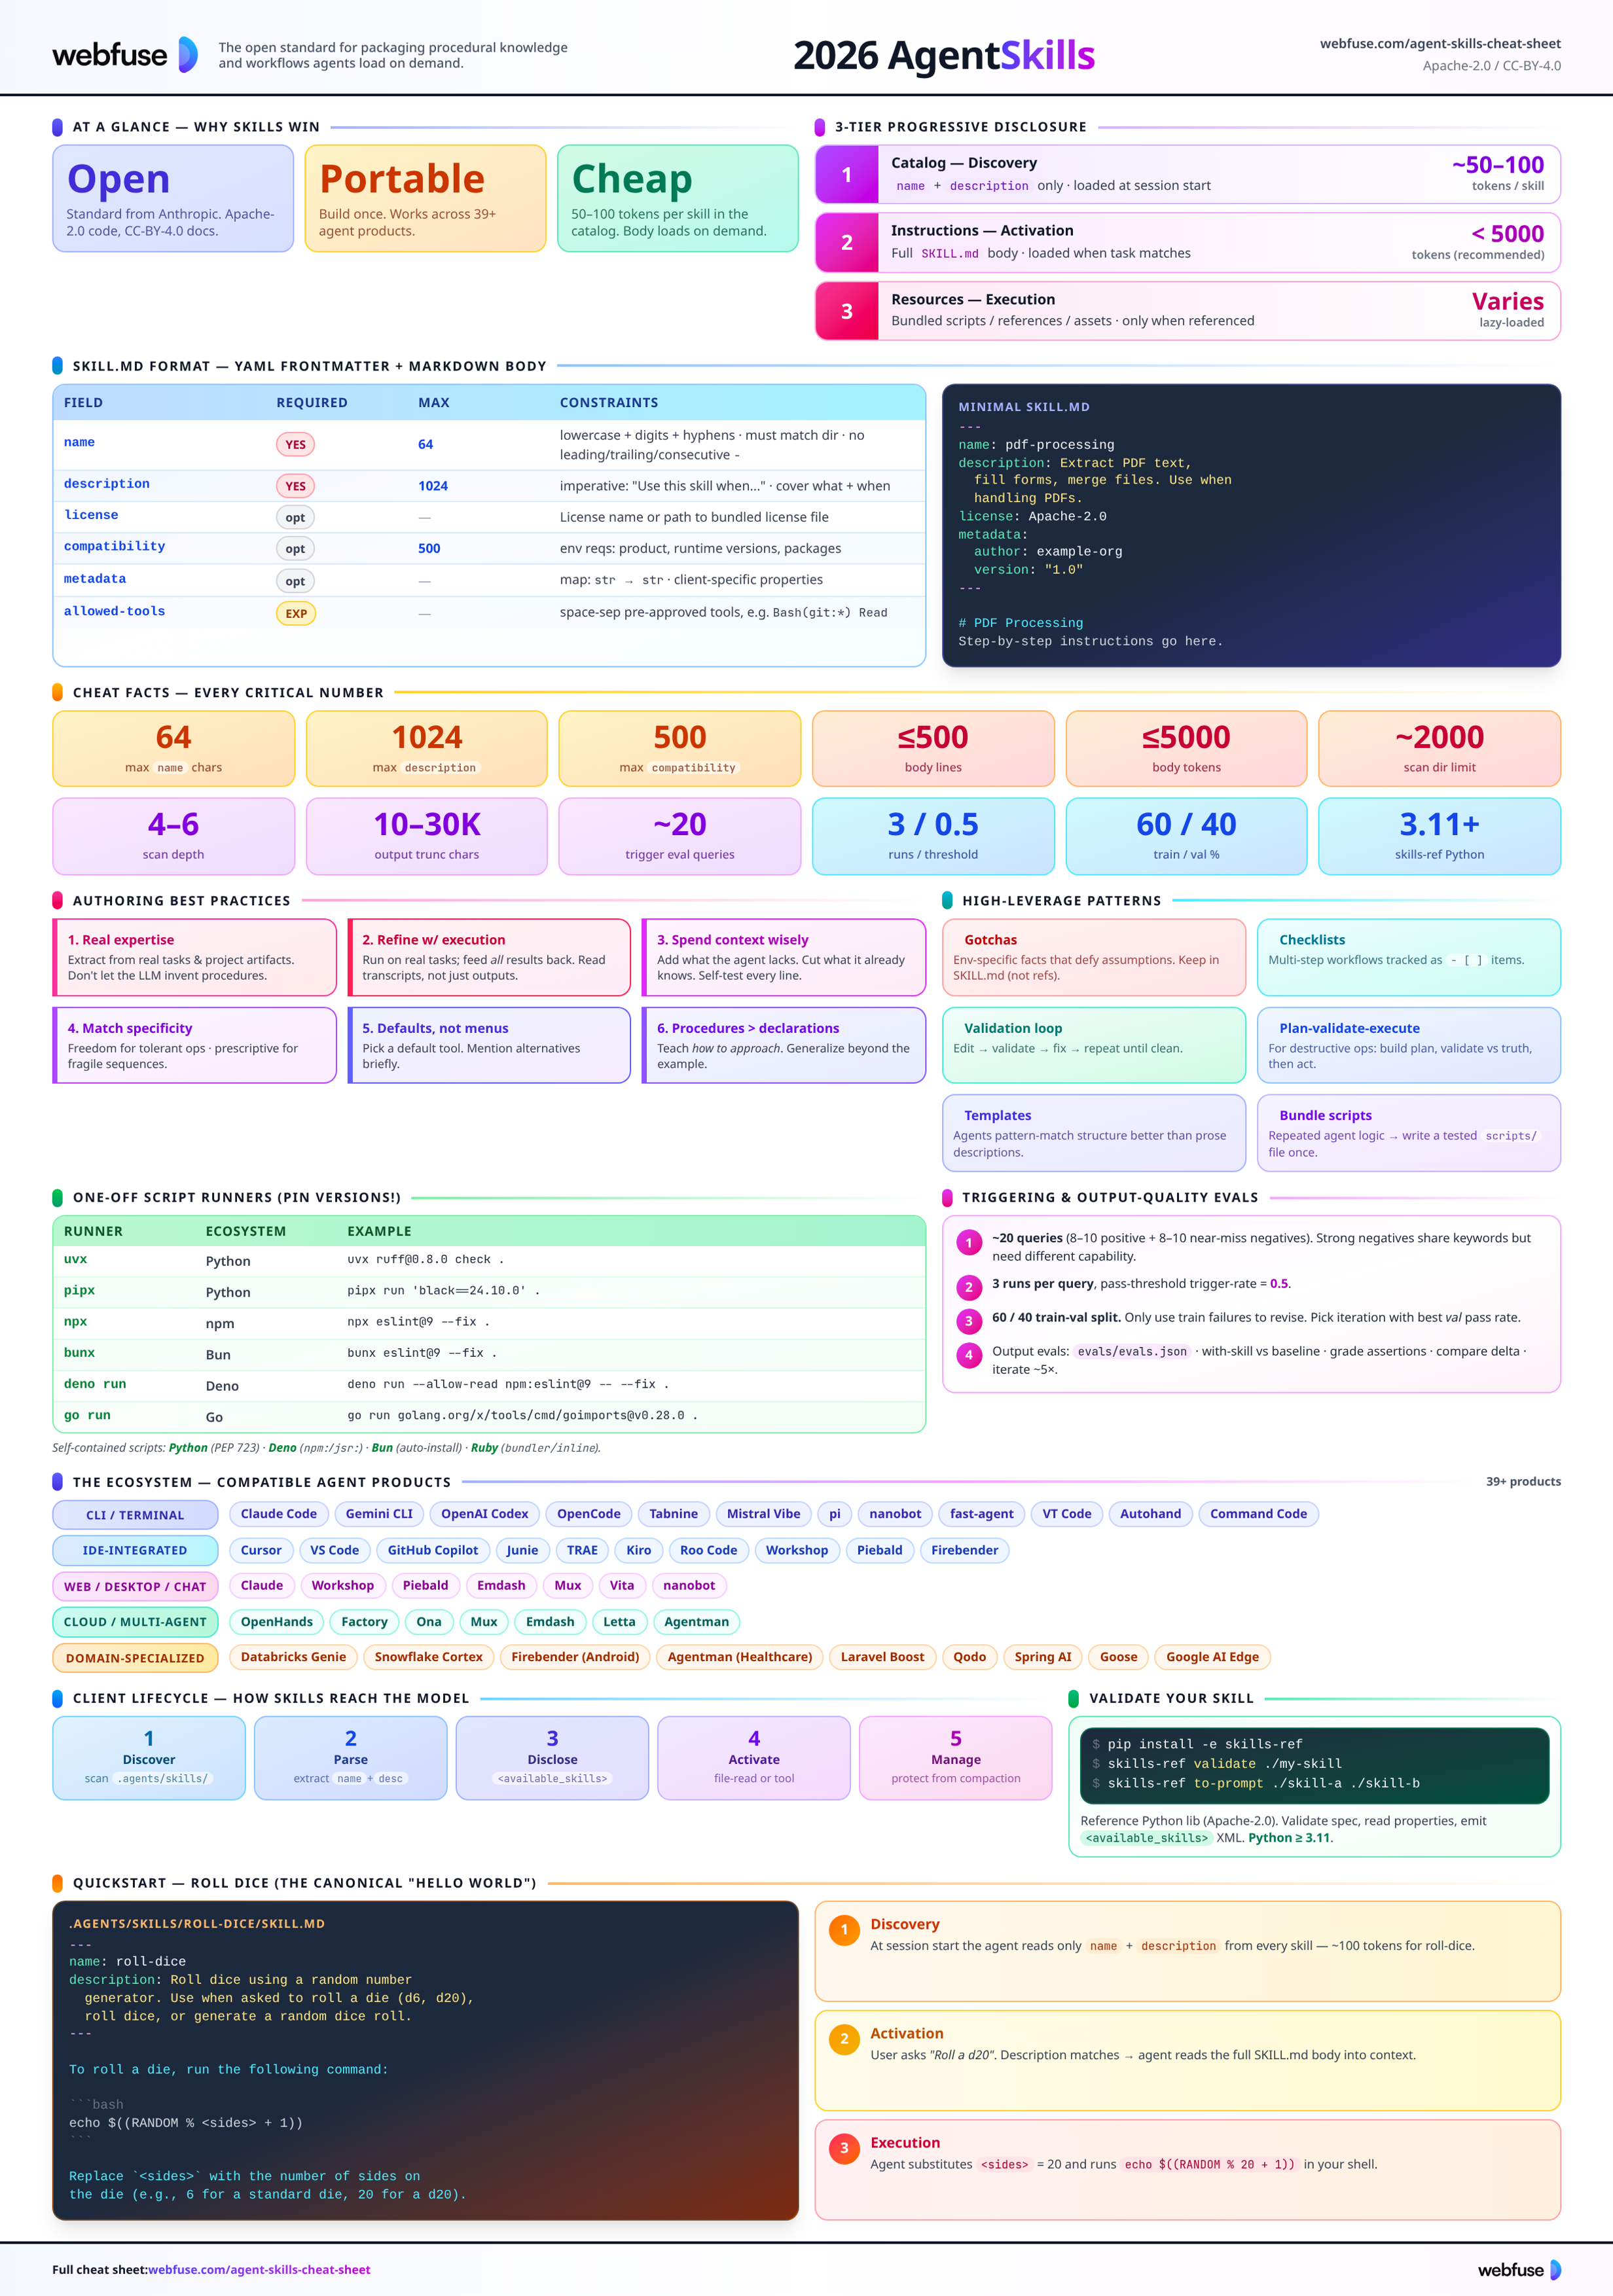1613x2296 pixels.
Task: Select the DOMAIN-SPECIALIZED category tab
Action: pos(135,1658)
